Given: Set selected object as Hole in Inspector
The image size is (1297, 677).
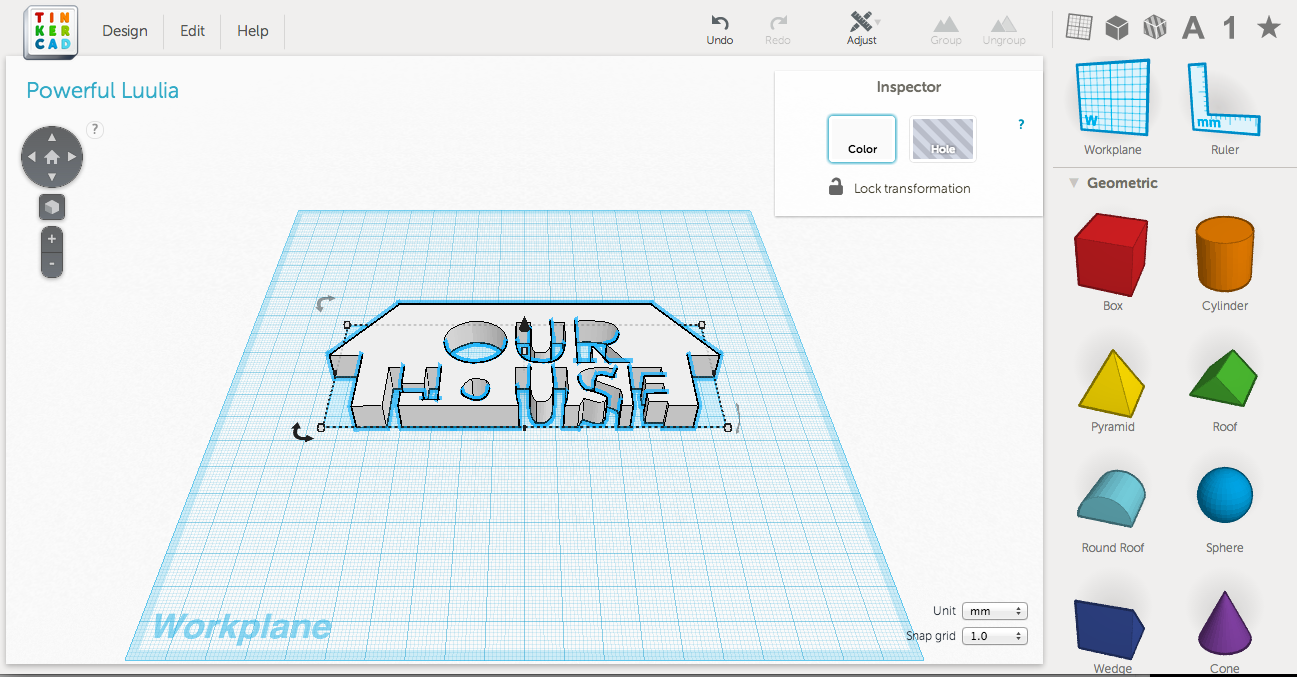Looking at the screenshot, I should [x=941, y=139].
